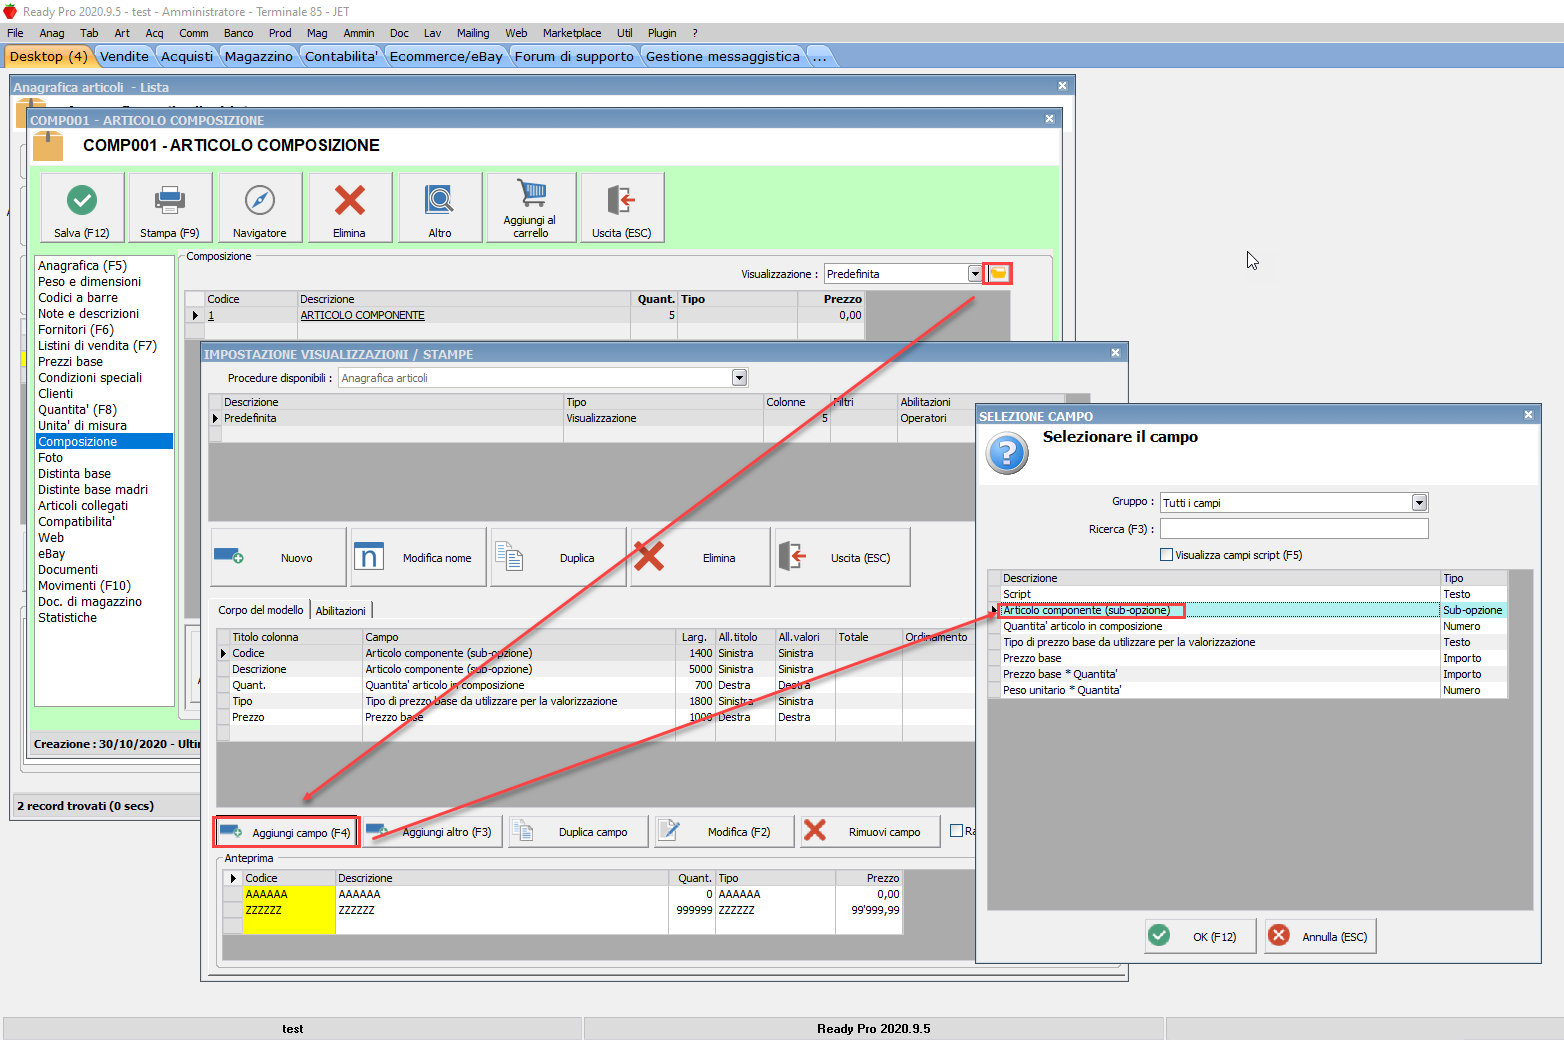Click the red Elimina X in article toolbar
The image size is (1564, 1040).
(350, 201)
